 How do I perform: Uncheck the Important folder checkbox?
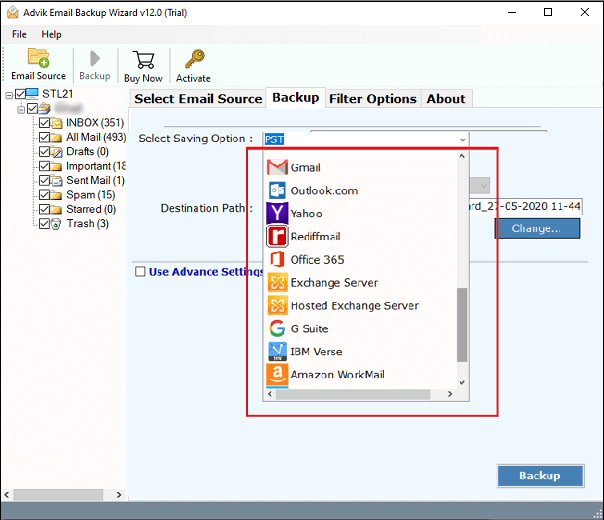pos(44,166)
